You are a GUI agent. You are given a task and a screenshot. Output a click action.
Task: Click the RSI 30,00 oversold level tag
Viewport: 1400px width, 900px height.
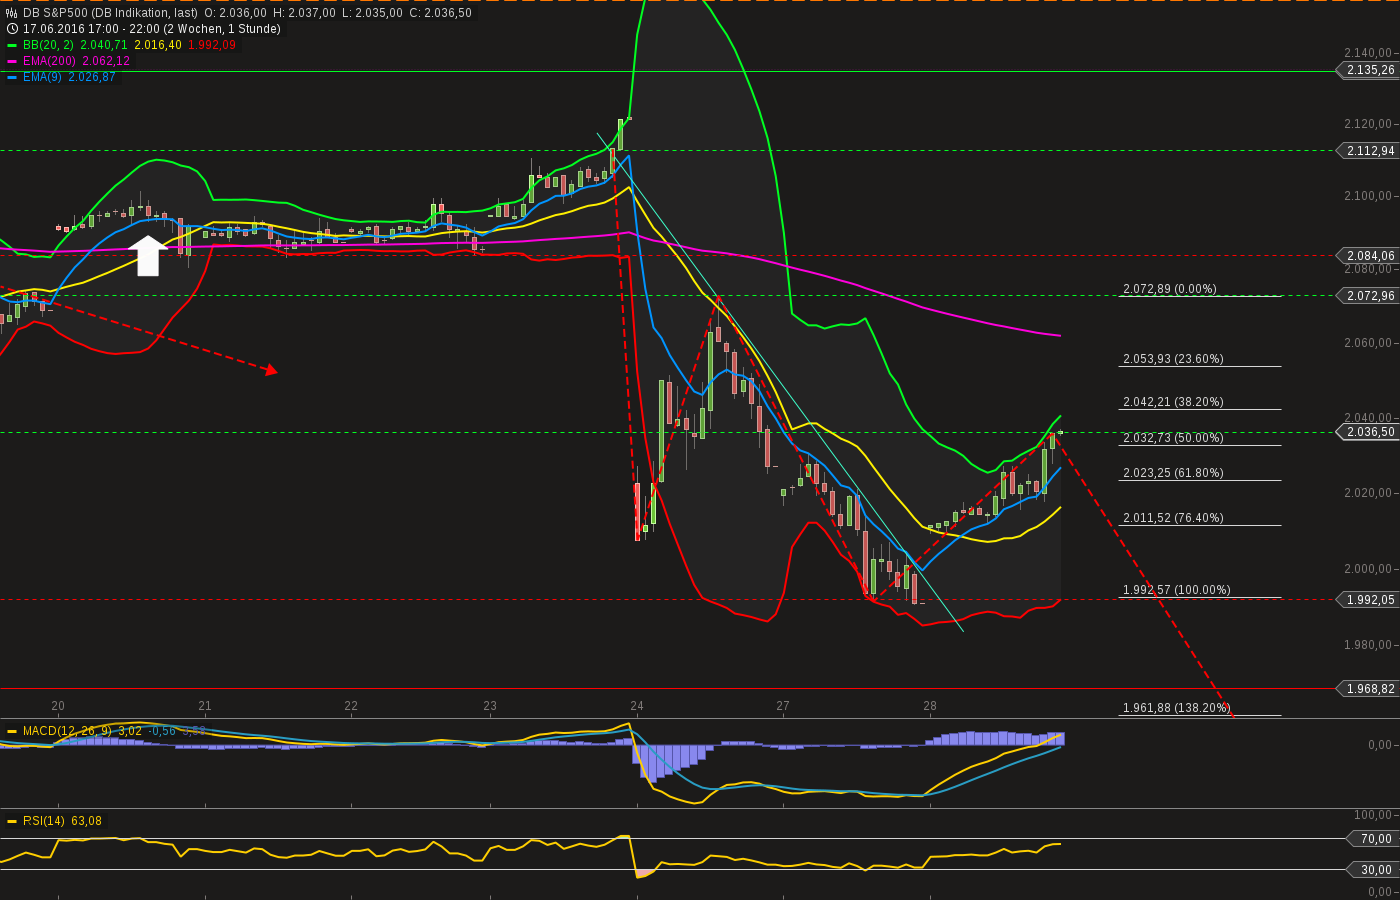[1372, 870]
